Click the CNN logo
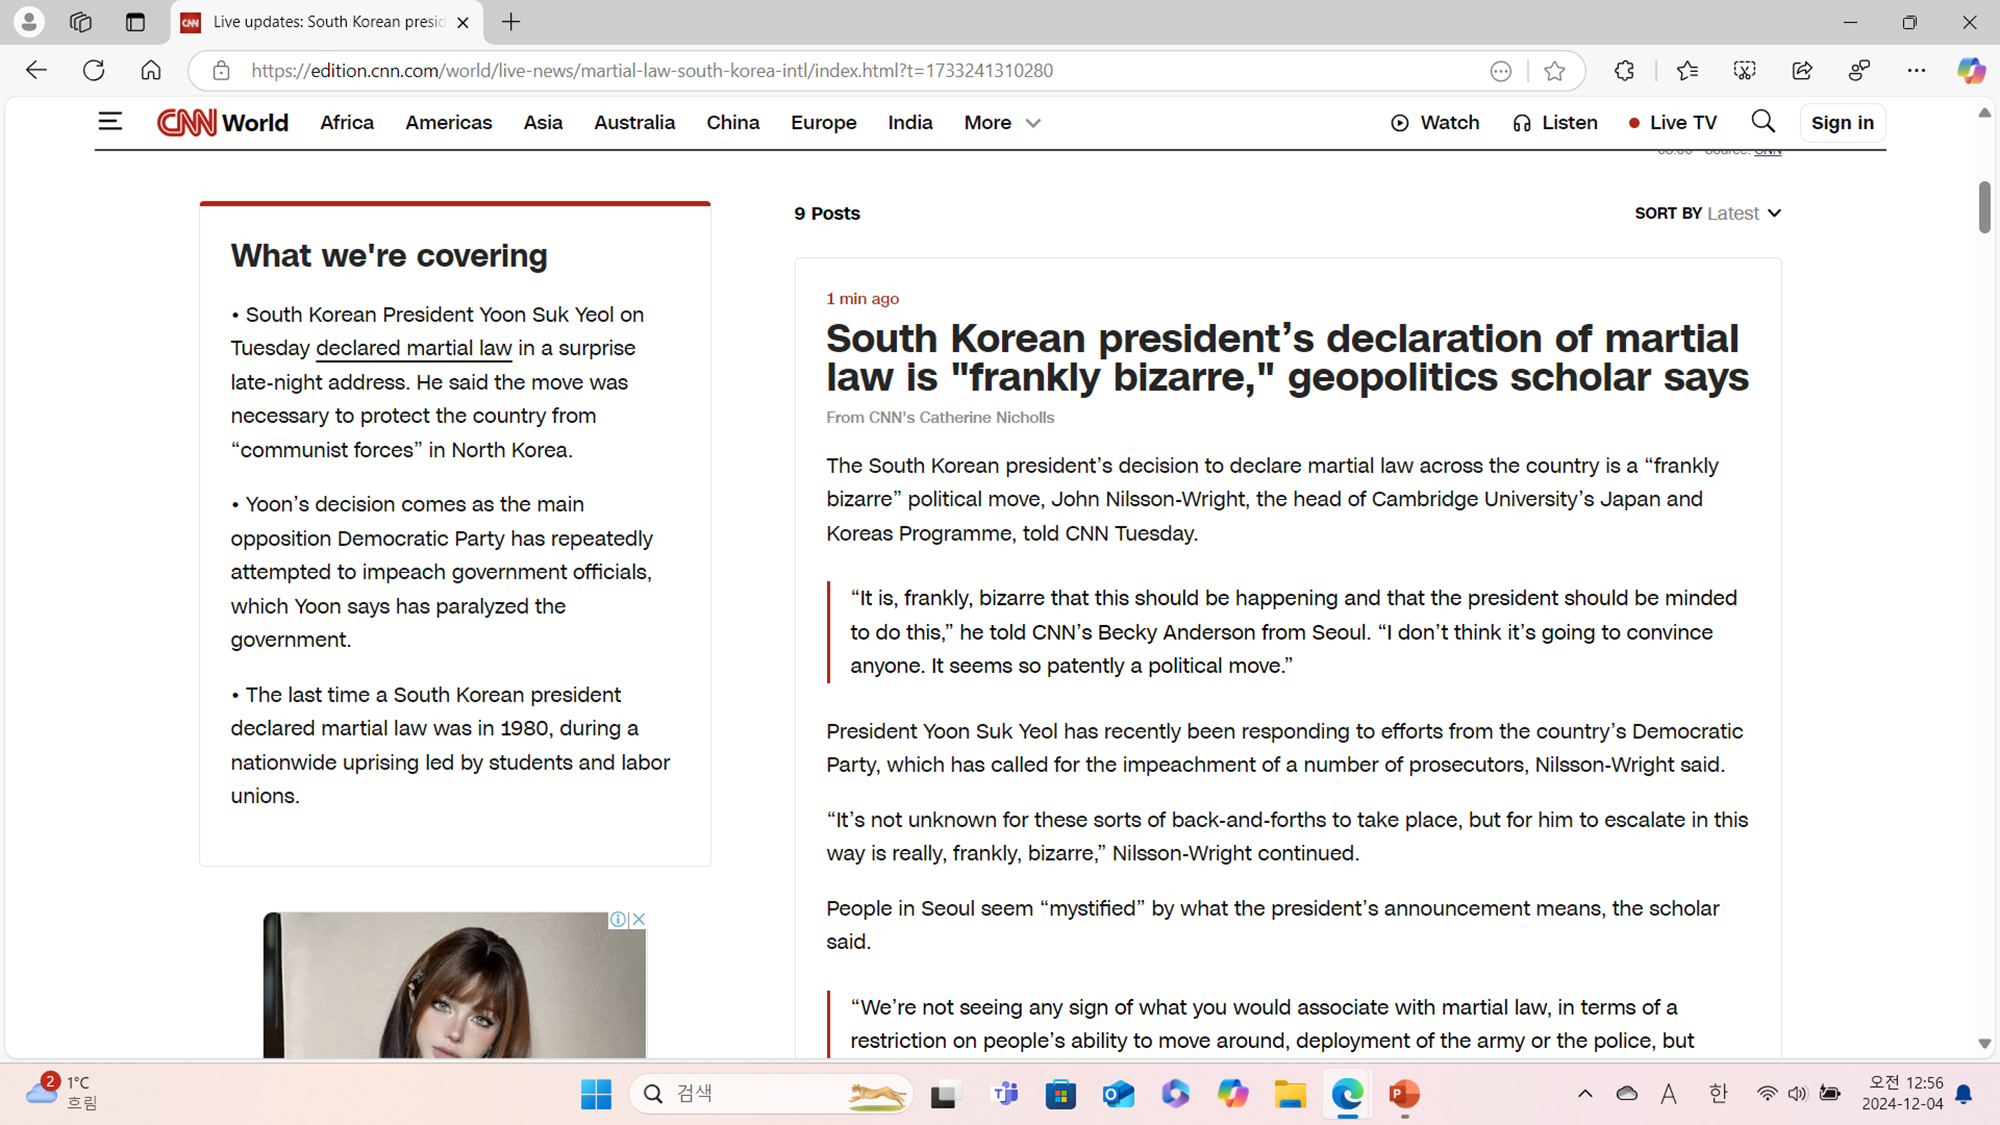This screenshot has height=1125, width=2000. click(x=187, y=122)
